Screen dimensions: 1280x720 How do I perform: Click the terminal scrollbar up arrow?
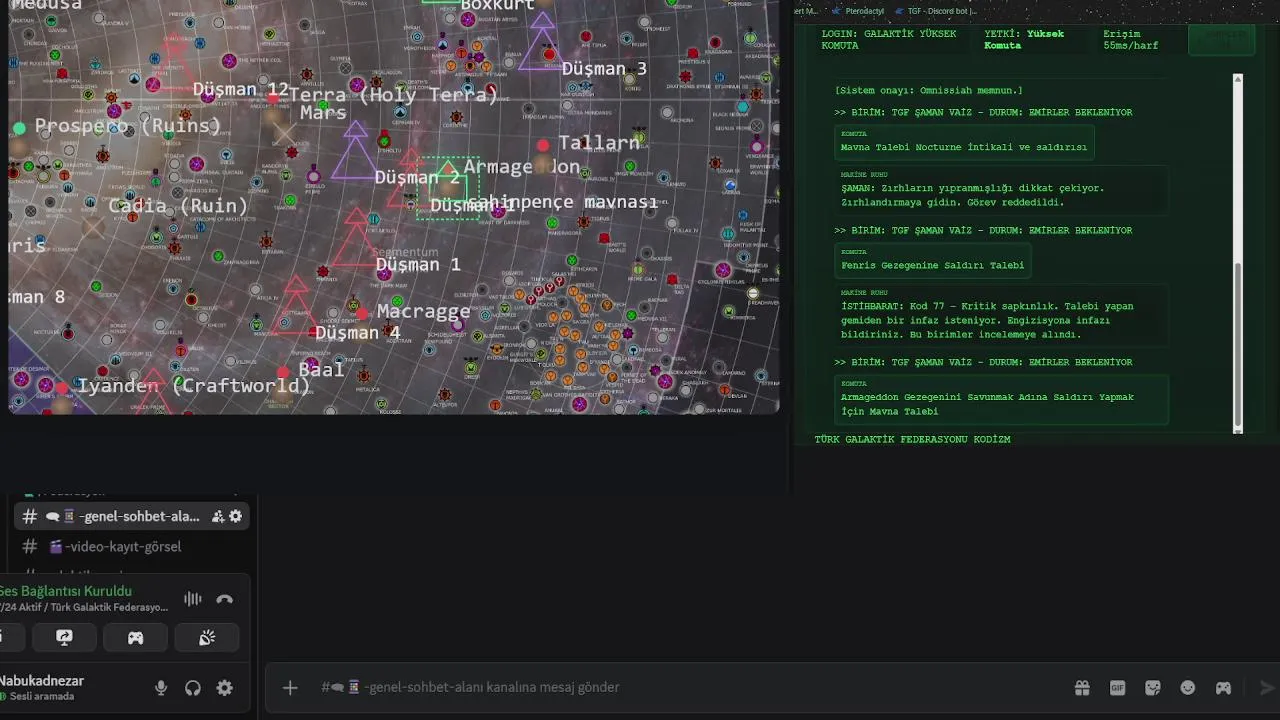[1237, 78]
